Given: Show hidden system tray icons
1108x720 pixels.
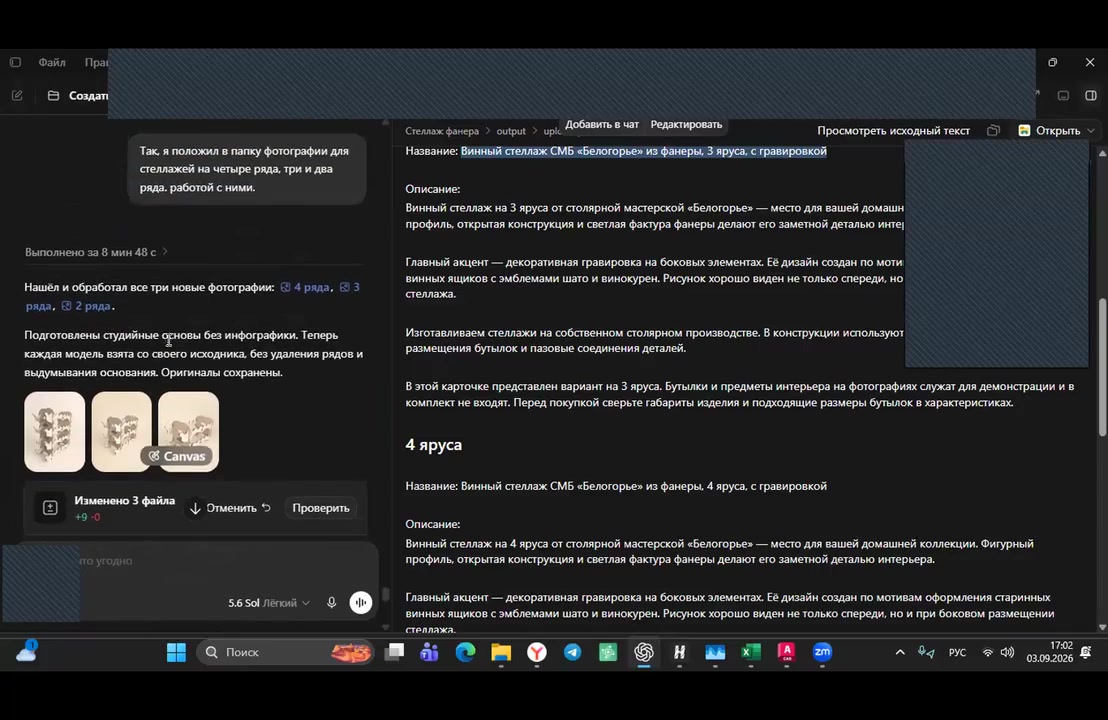Looking at the screenshot, I should (x=900, y=652).
